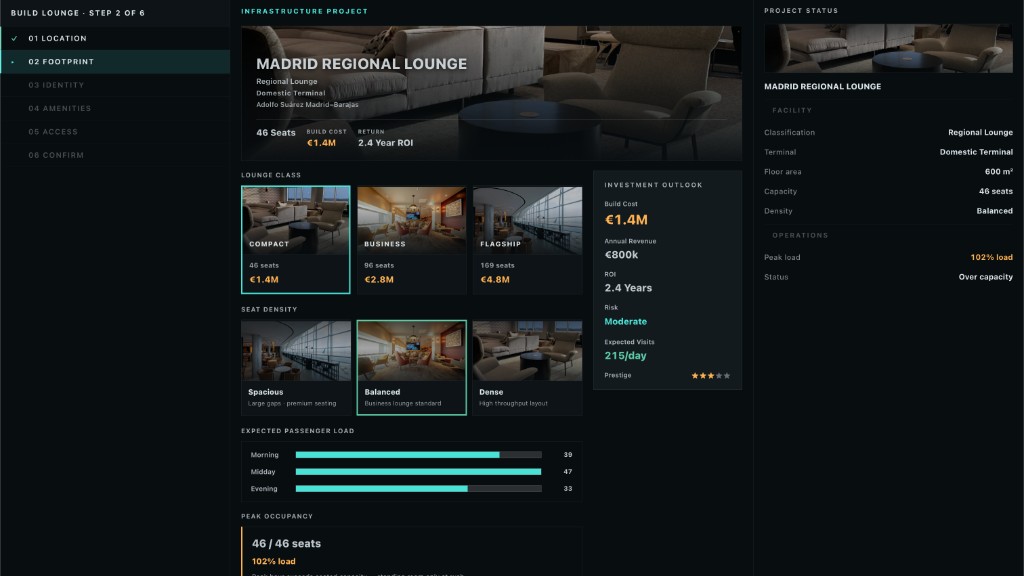
Task: Choose the Compact lounge class card
Action: click(296, 240)
